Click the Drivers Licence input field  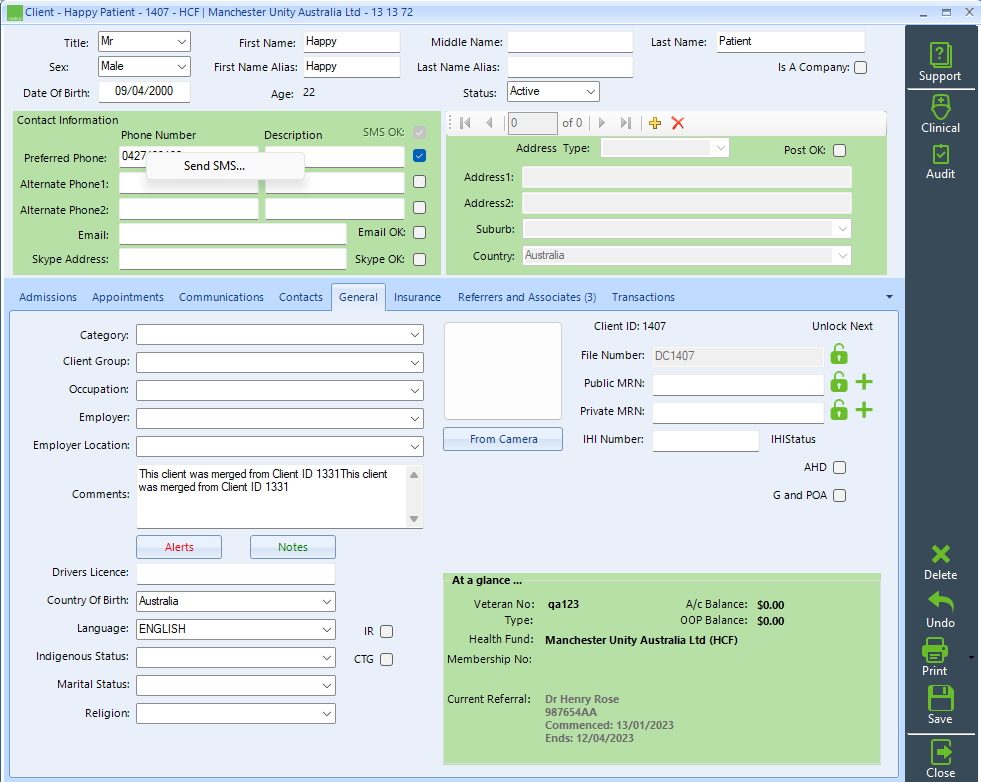pos(236,574)
